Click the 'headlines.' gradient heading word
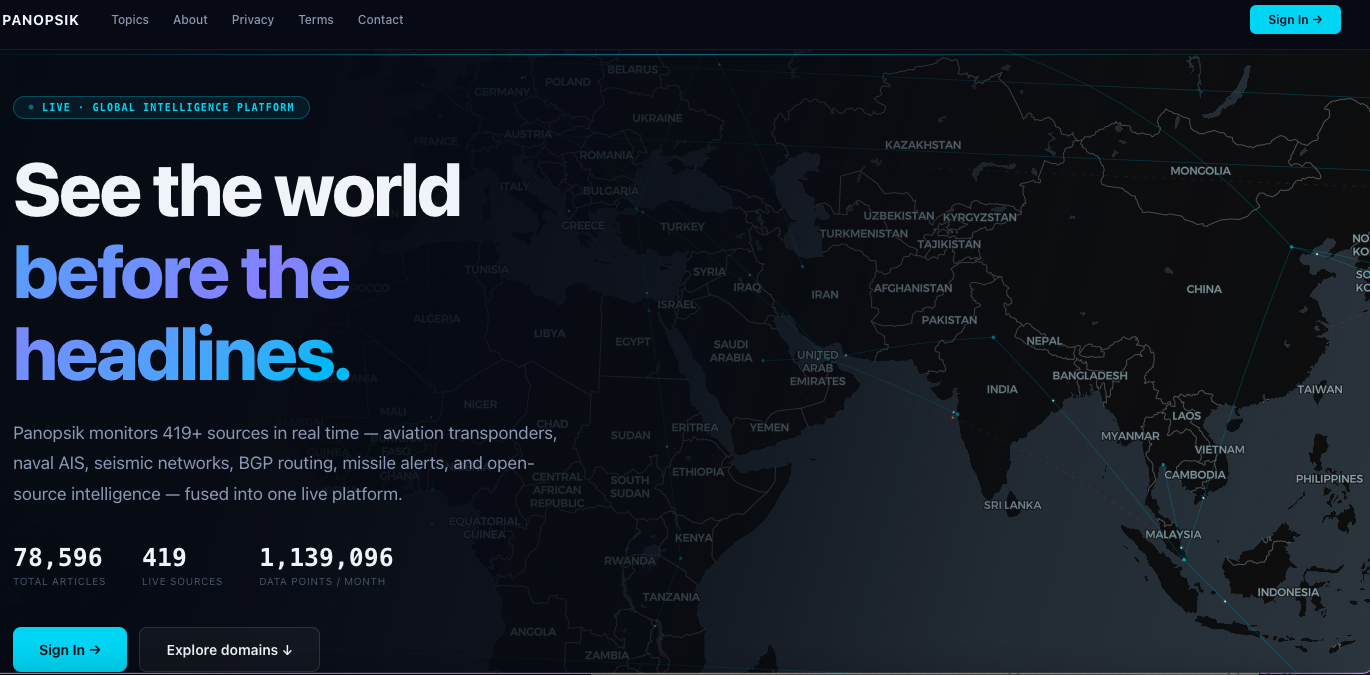 182,354
